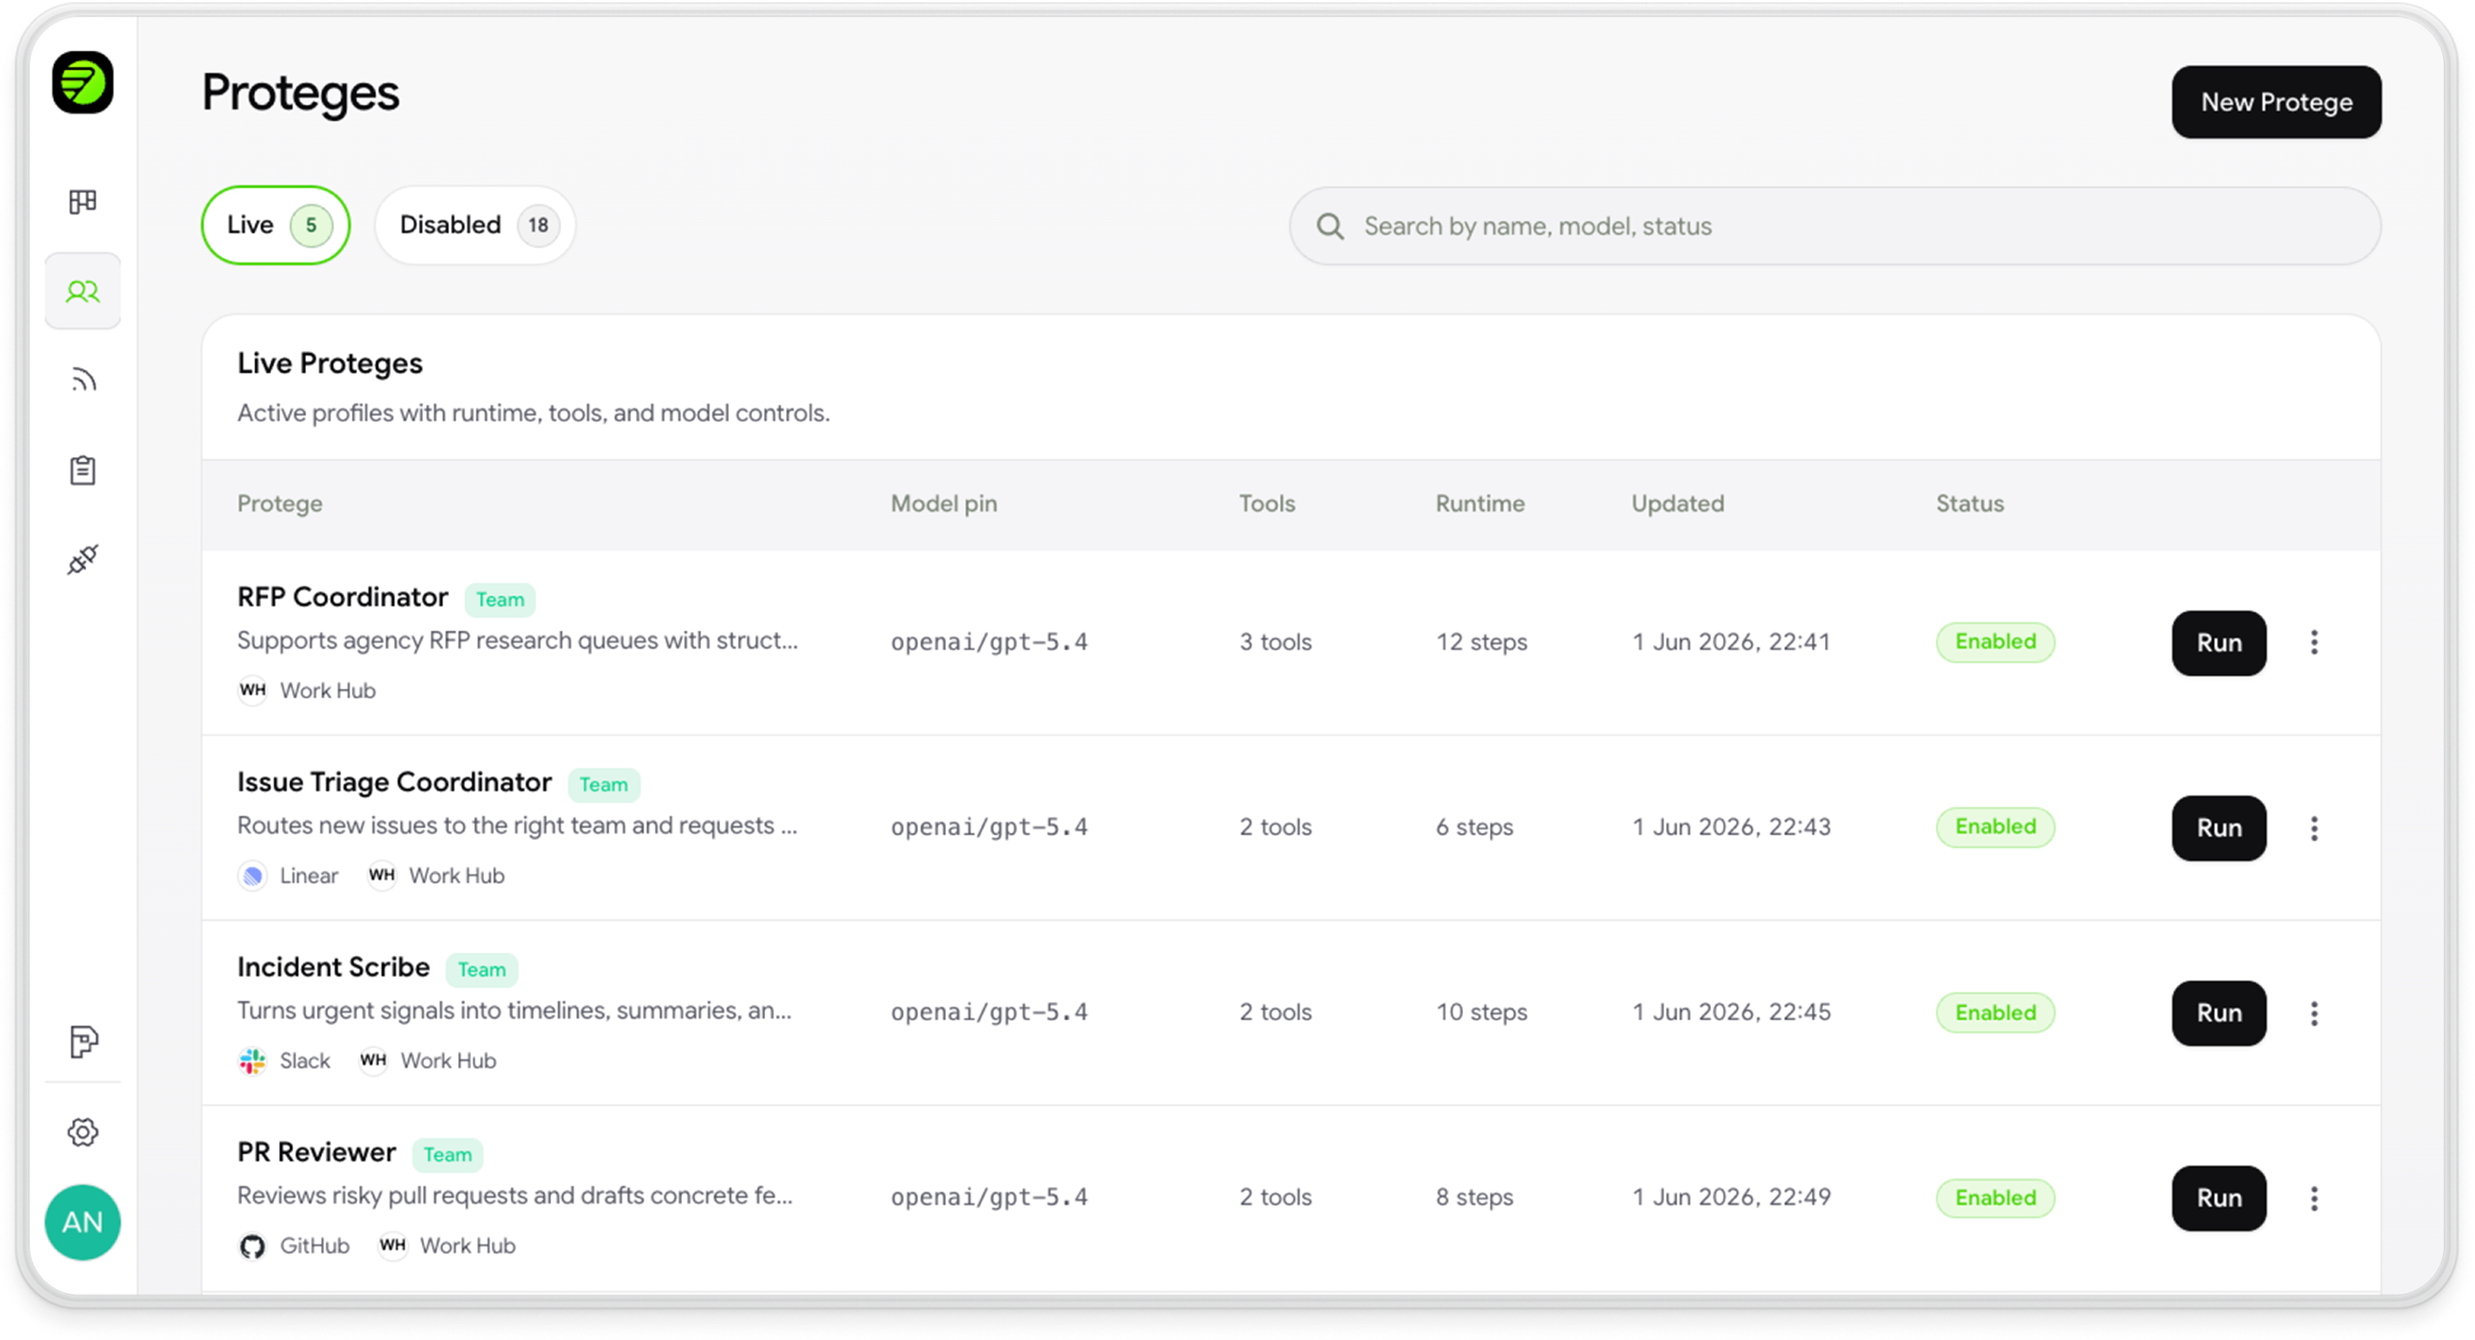The width and height of the screenshot is (2475, 1340).
Task: Run the Incident Scribe protege
Action: click(x=2219, y=1013)
